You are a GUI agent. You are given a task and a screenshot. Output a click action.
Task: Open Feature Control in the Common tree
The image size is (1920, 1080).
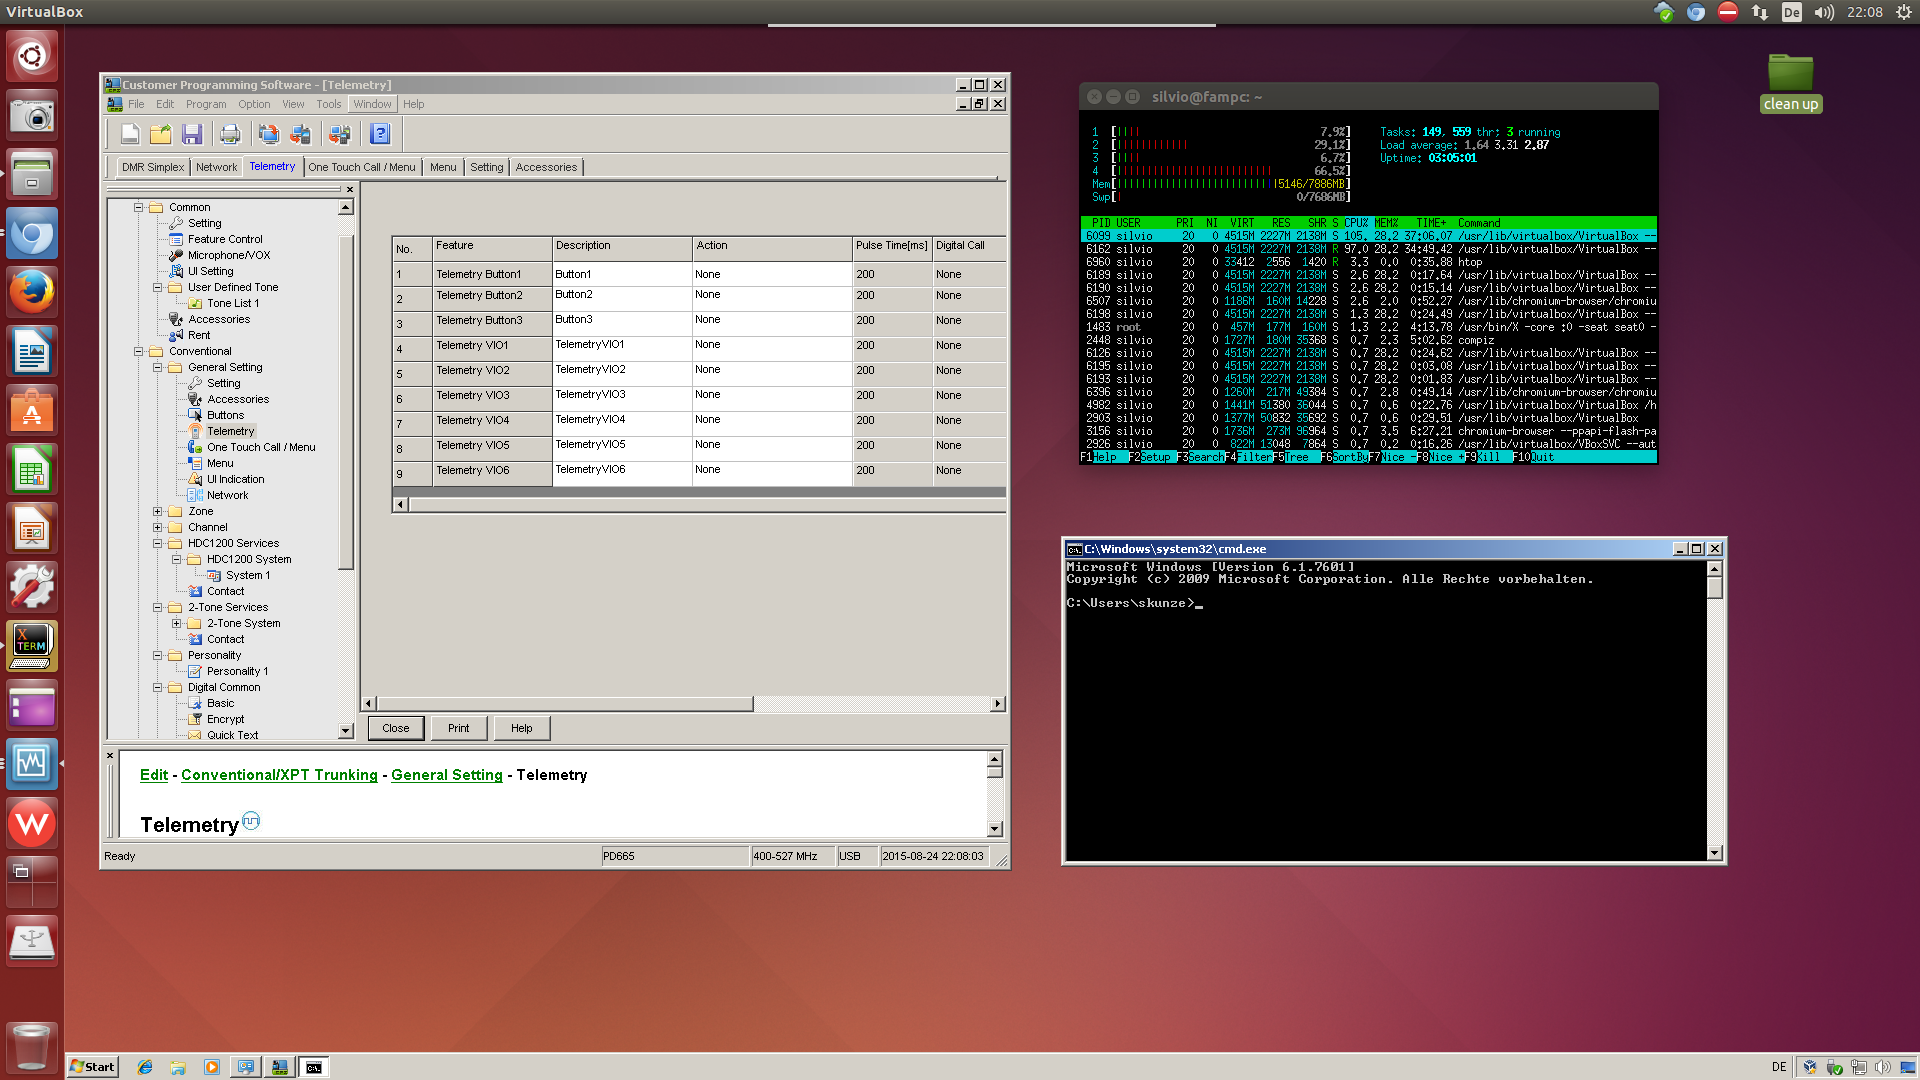(x=225, y=239)
